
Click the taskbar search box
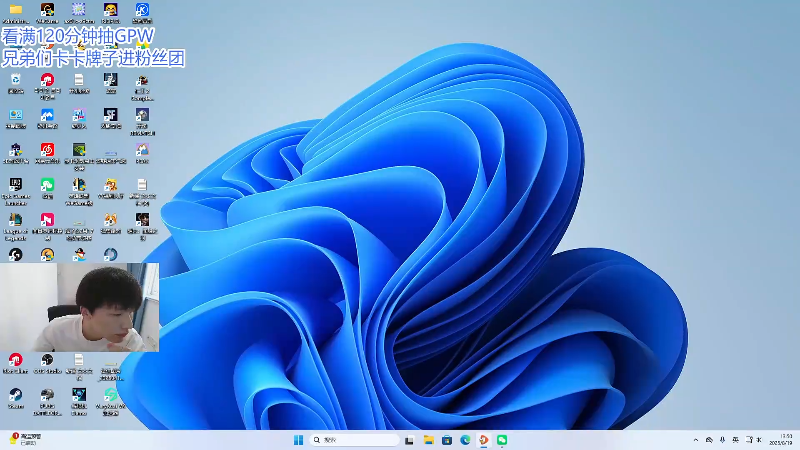click(354, 440)
